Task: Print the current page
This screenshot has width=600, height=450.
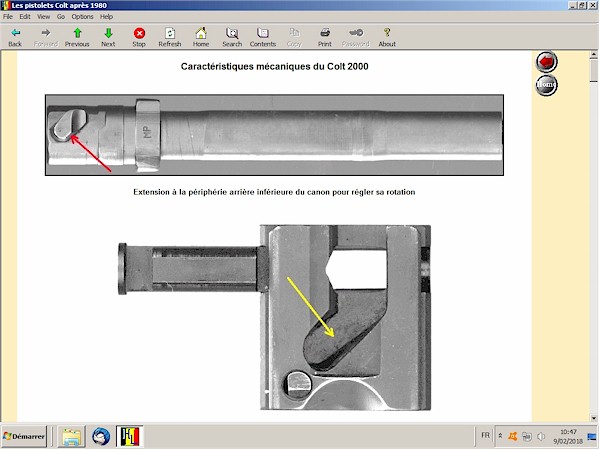Action: (x=325, y=37)
